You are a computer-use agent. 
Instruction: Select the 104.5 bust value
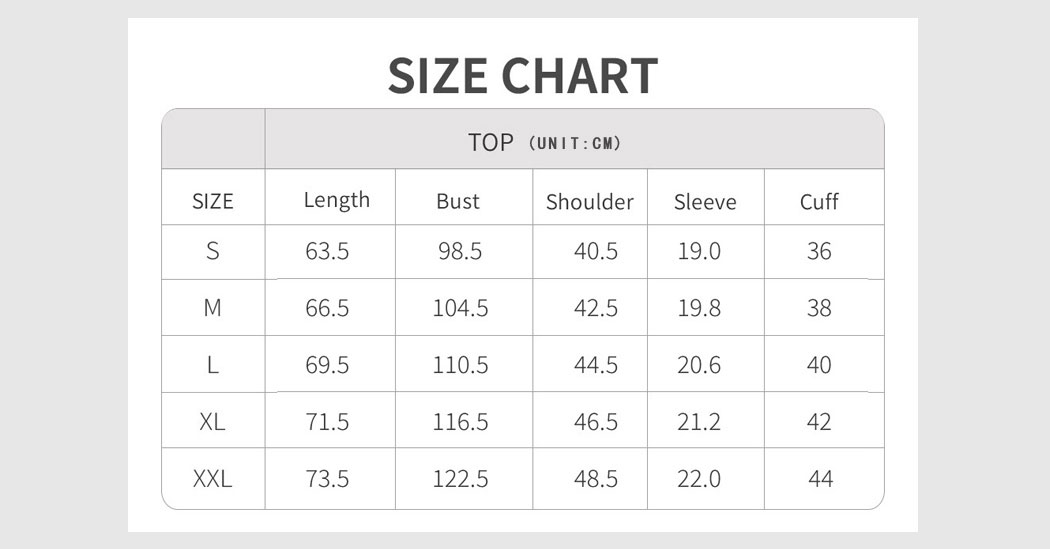461,308
